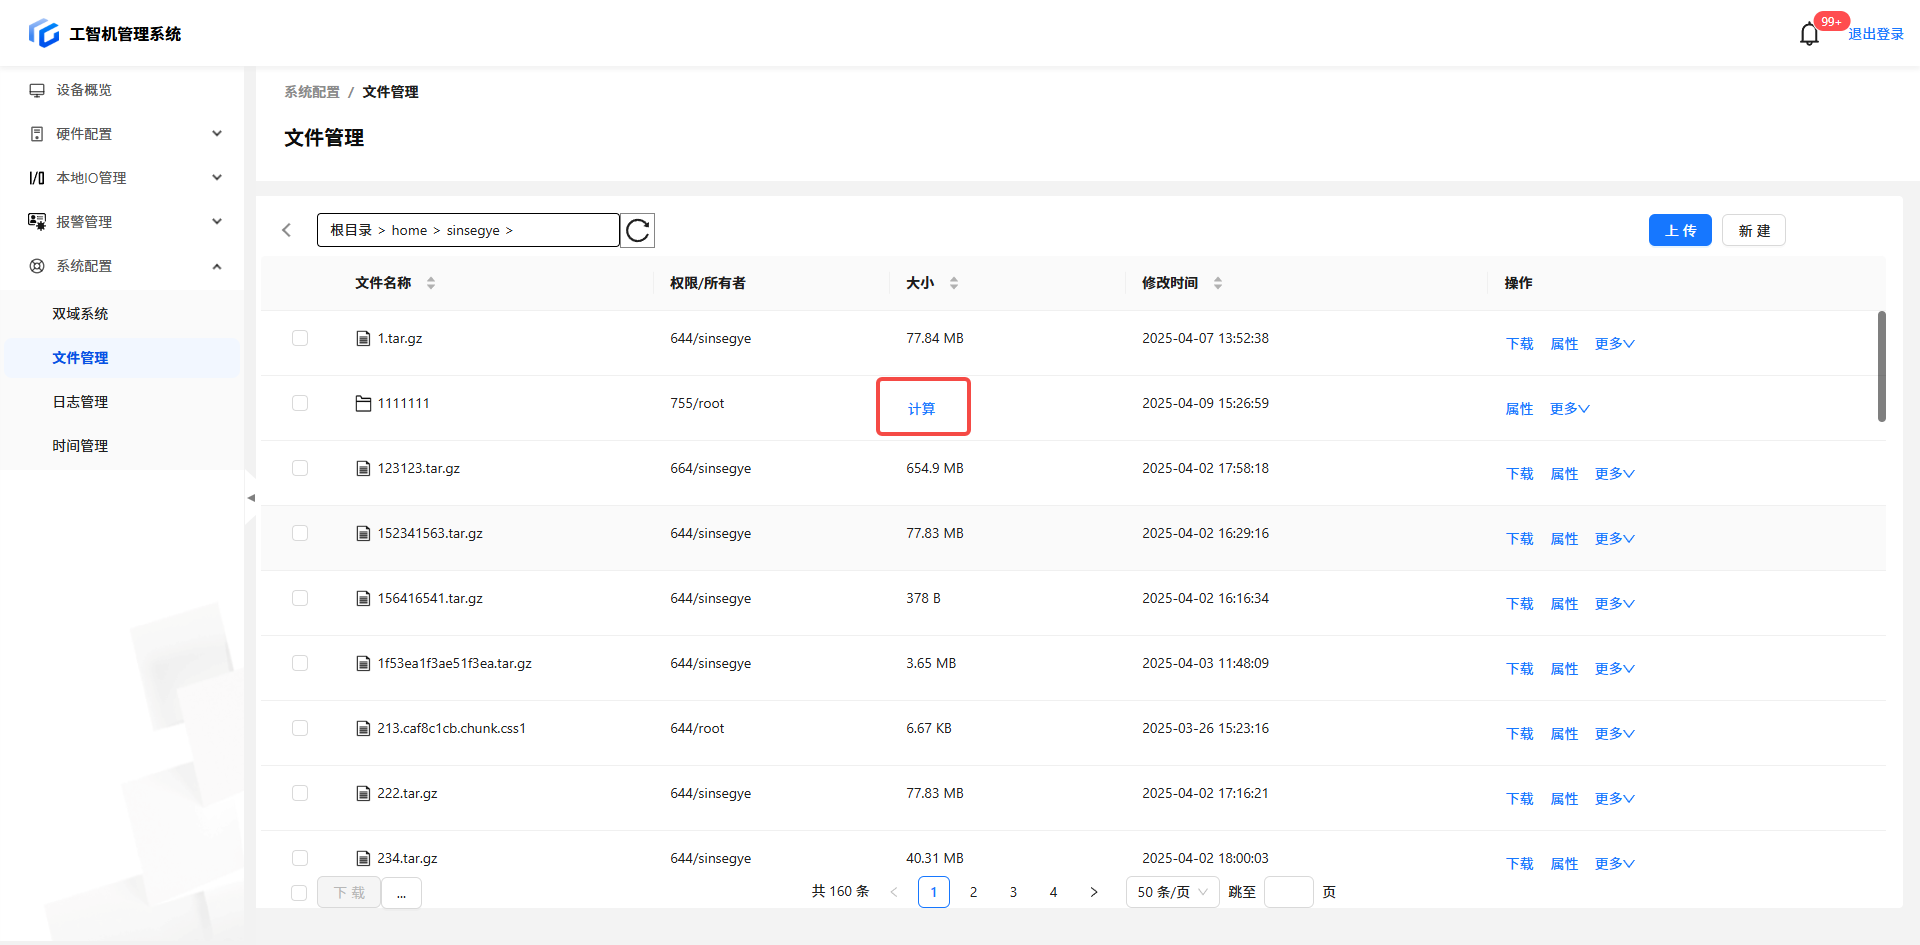
Task: Click the back arrow beside path bar
Action: tap(287, 231)
